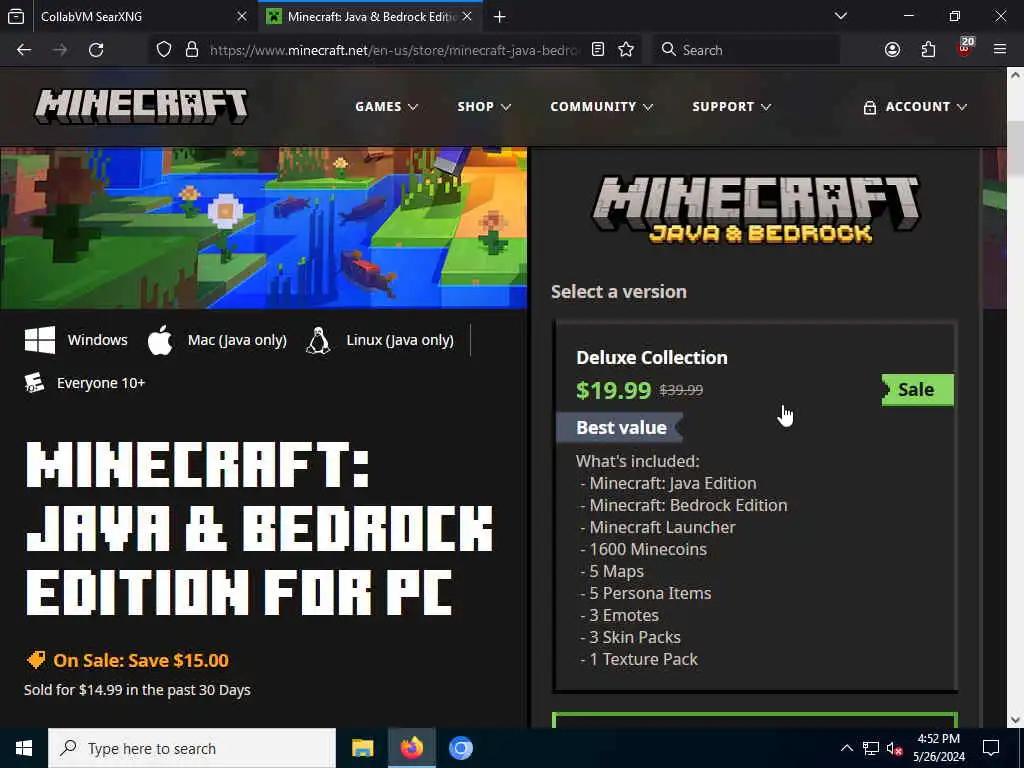Open the ad blocker extension with badge 20
The width and height of the screenshot is (1024, 768).
965,48
